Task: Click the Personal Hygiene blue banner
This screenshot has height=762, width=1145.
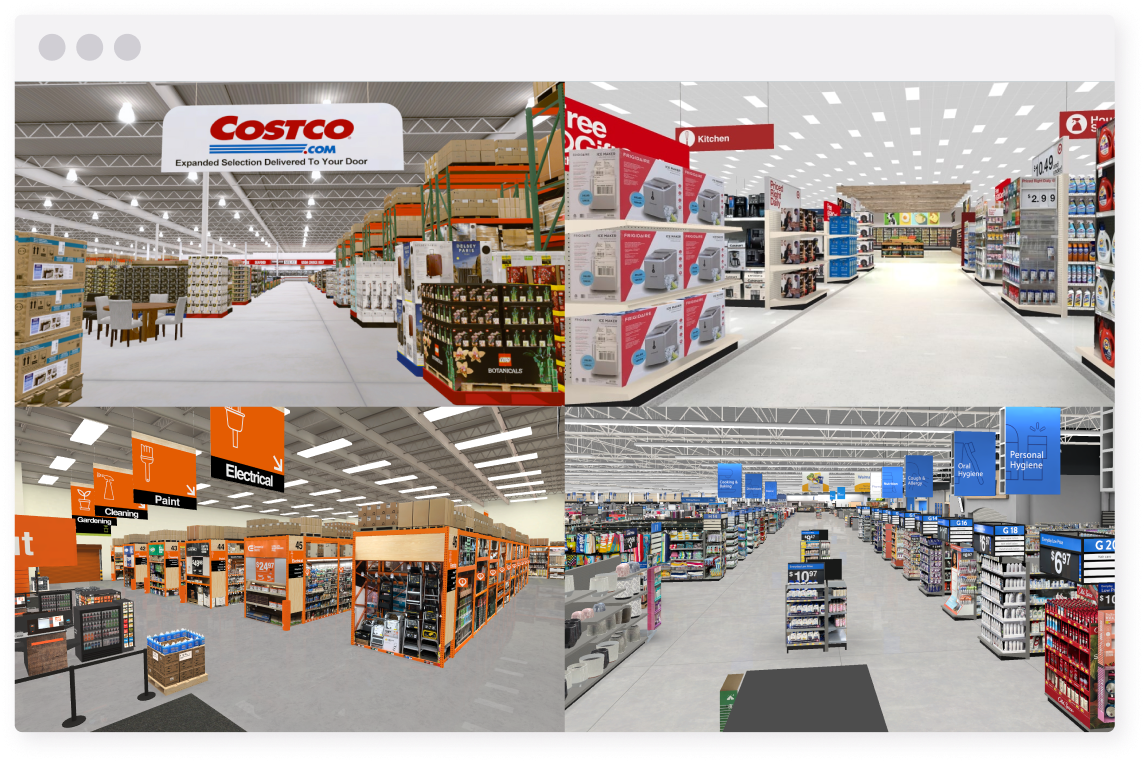Action: (1032, 449)
